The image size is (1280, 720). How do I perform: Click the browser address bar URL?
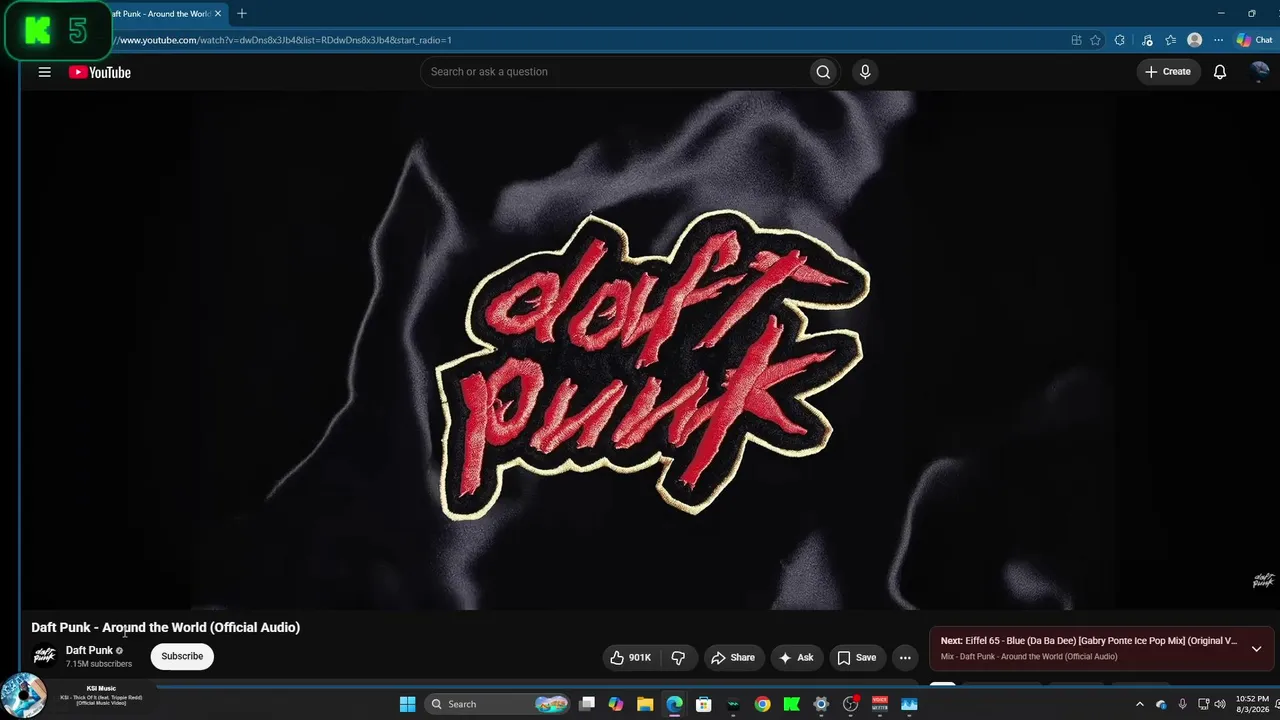(285, 40)
